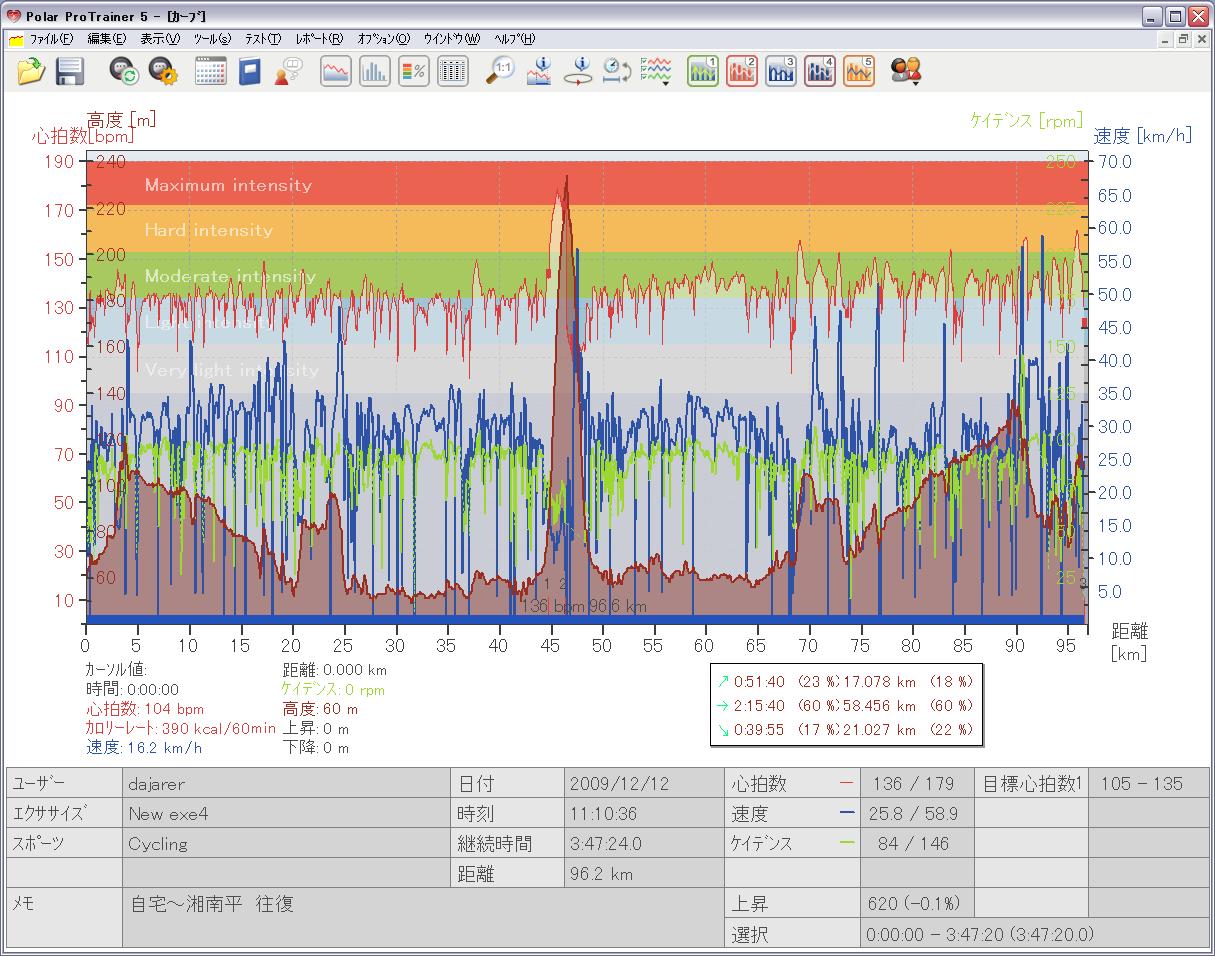Select the exercise name 'New exe4'
The image size is (1215, 956).
click(286, 813)
